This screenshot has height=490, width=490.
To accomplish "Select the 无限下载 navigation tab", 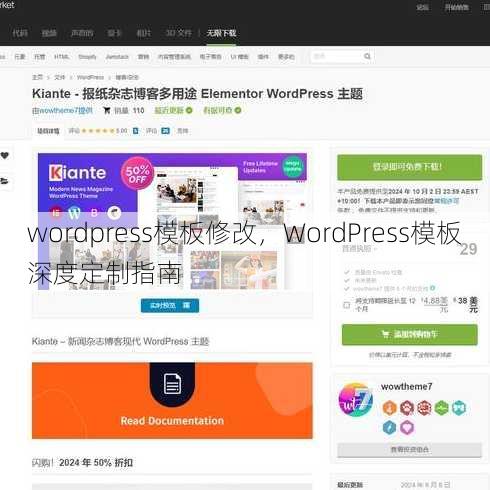I will click(x=221, y=33).
